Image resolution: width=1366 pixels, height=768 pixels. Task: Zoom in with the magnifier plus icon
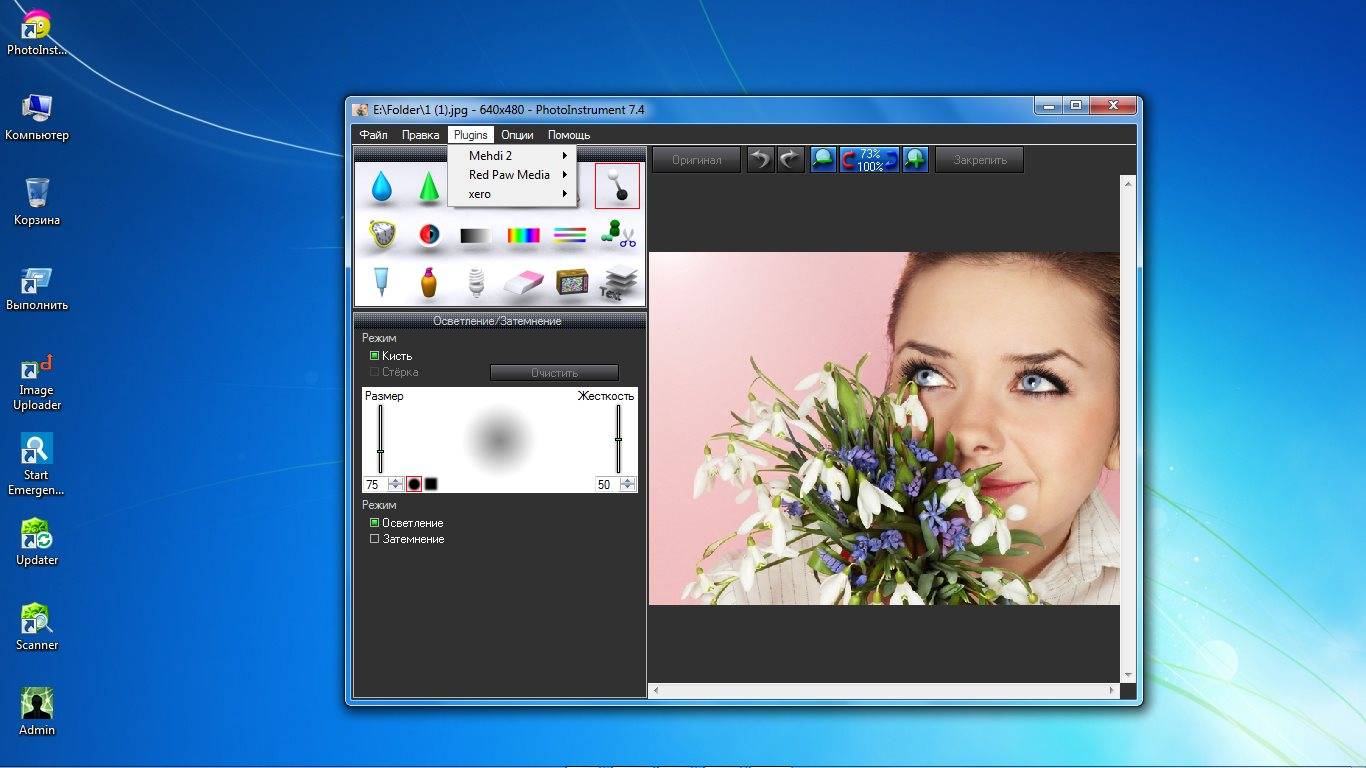click(x=915, y=159)
